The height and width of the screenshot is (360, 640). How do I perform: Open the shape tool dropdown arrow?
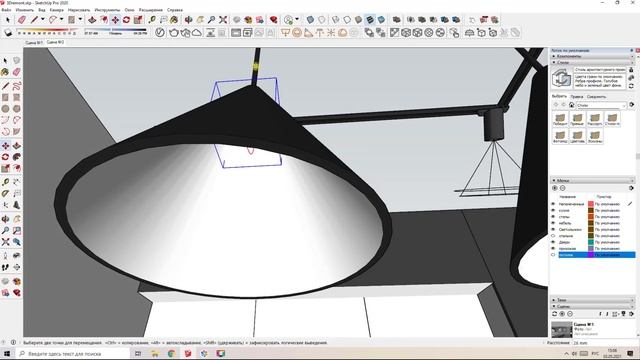pyautogui.click(x=80, y=20)
